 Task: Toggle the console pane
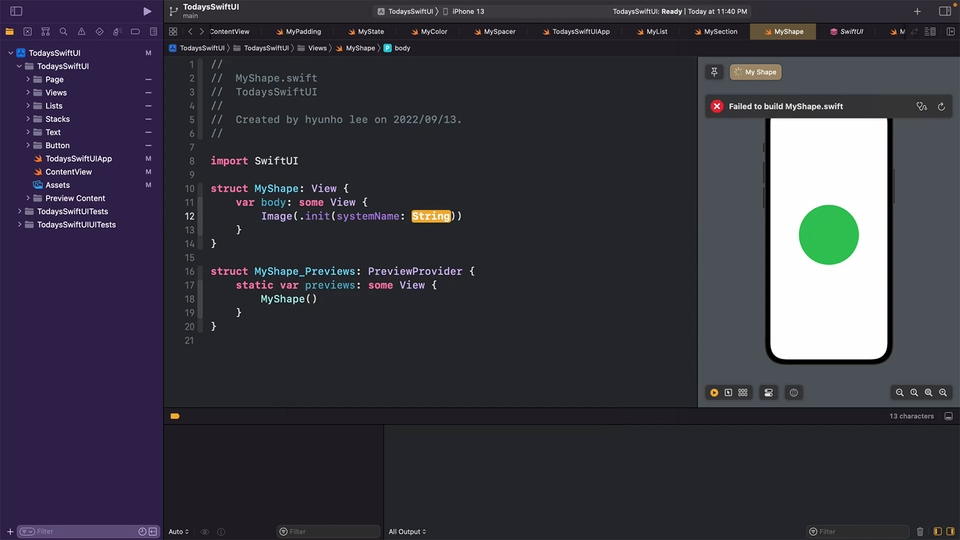950,531
